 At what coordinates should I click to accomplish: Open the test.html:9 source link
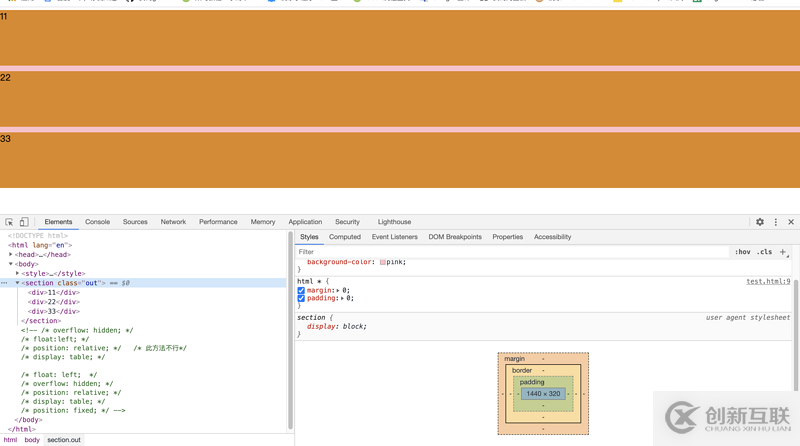point(768,281)
